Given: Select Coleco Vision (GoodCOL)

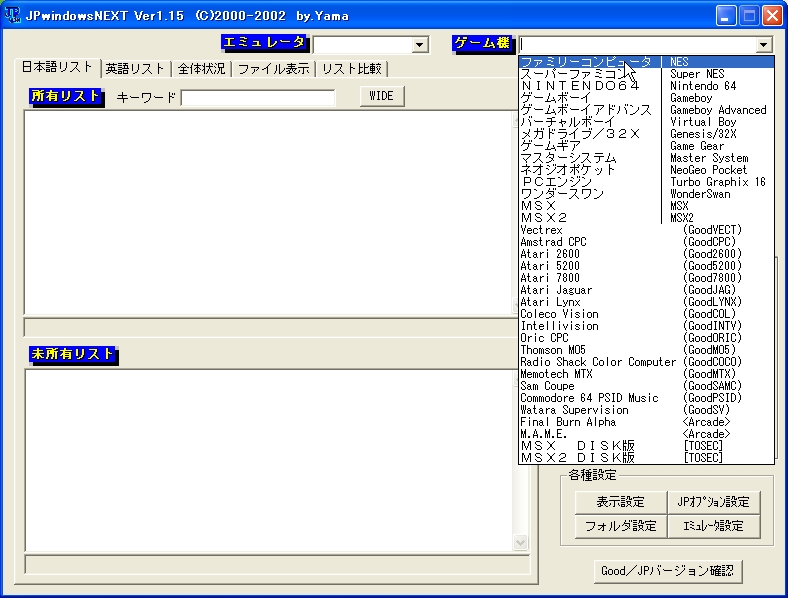Looking at the screenshot, I should coord(646,314).
